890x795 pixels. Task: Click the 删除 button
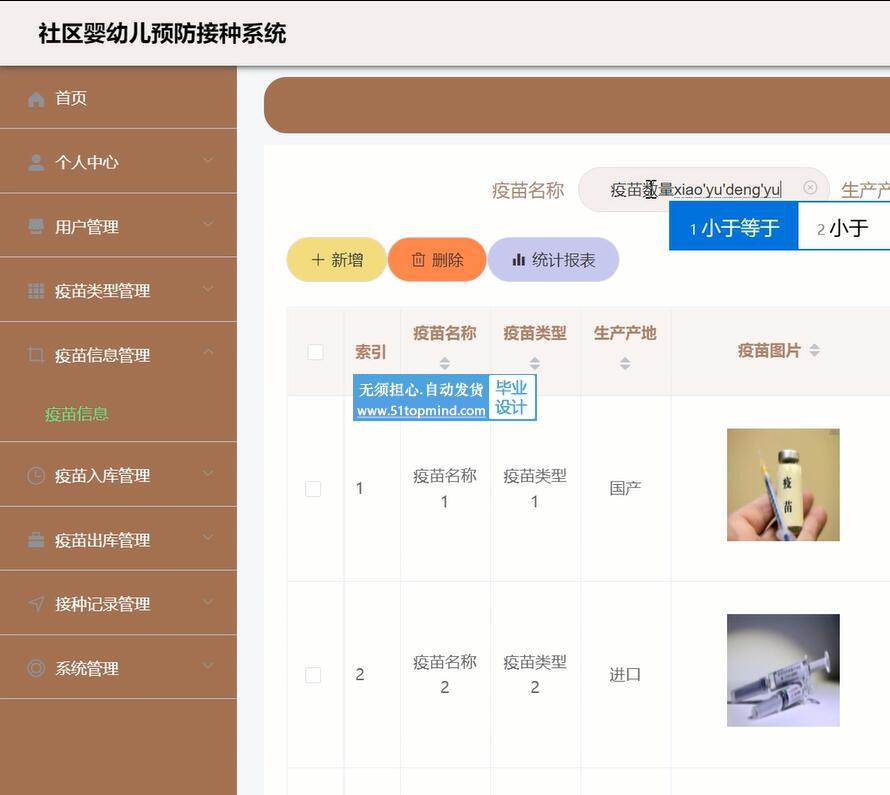[x=437, y=260]
